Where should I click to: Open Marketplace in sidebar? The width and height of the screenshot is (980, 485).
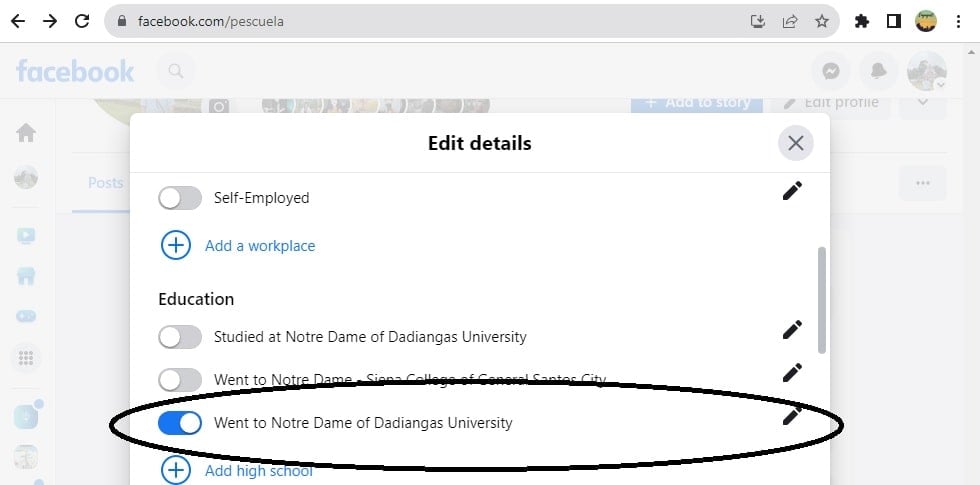(x=26, y=276)
